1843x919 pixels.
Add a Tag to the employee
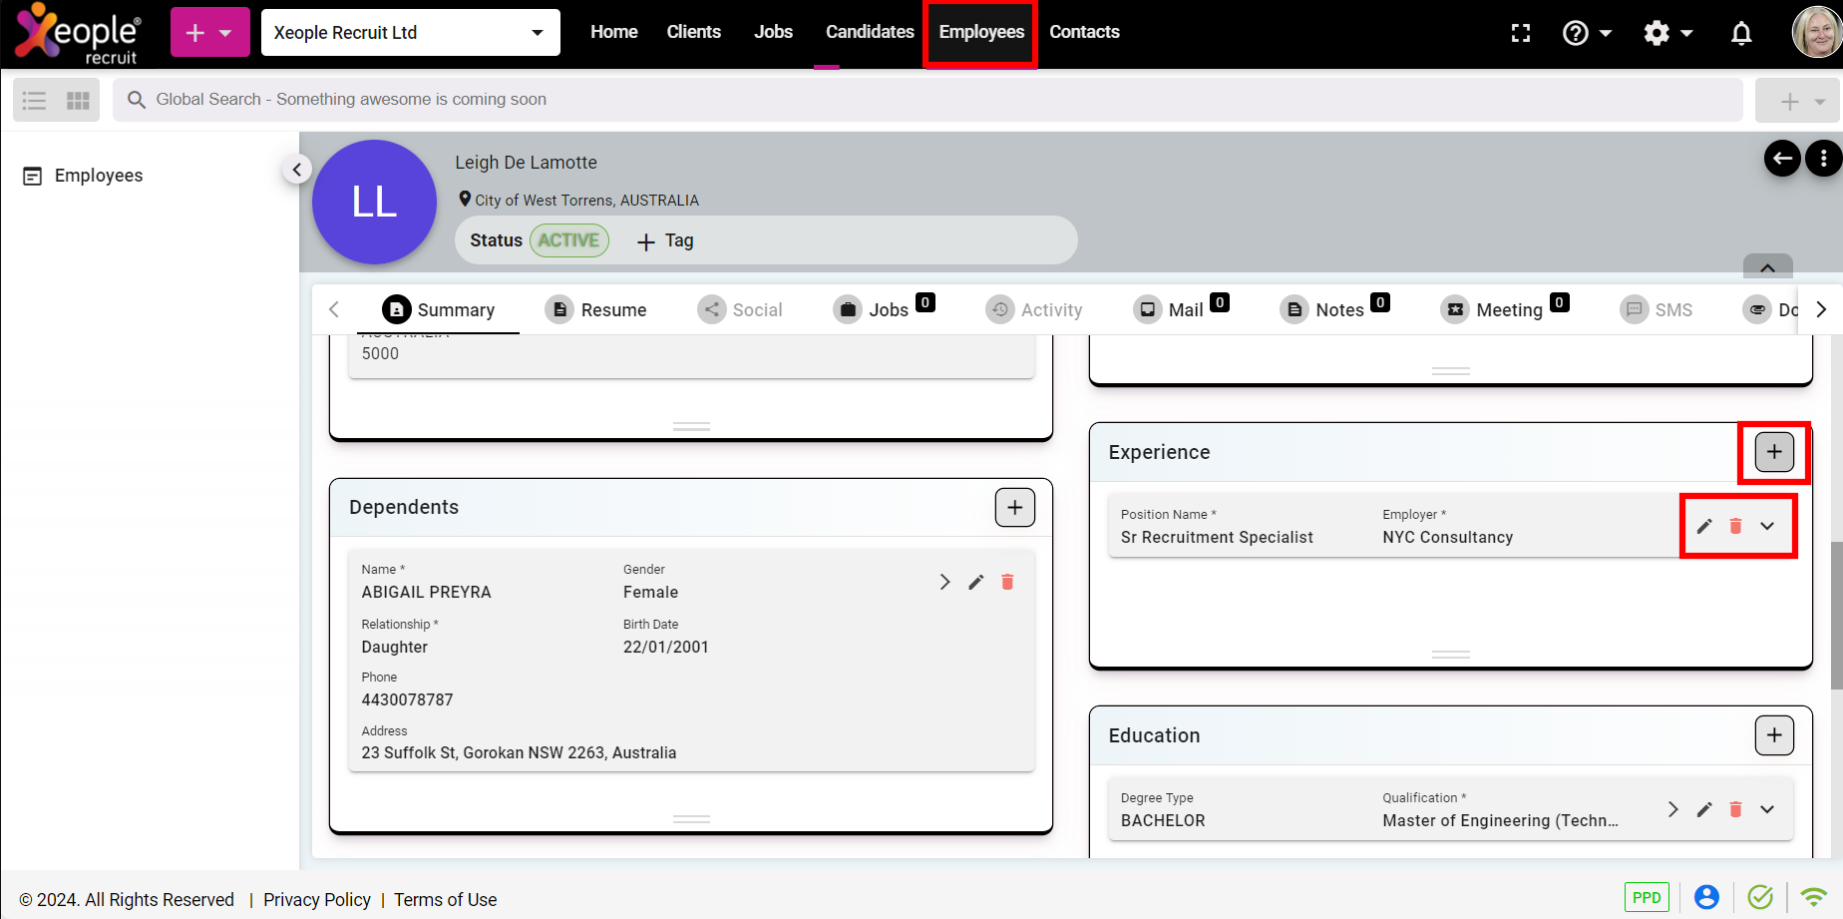pos(665,241)
